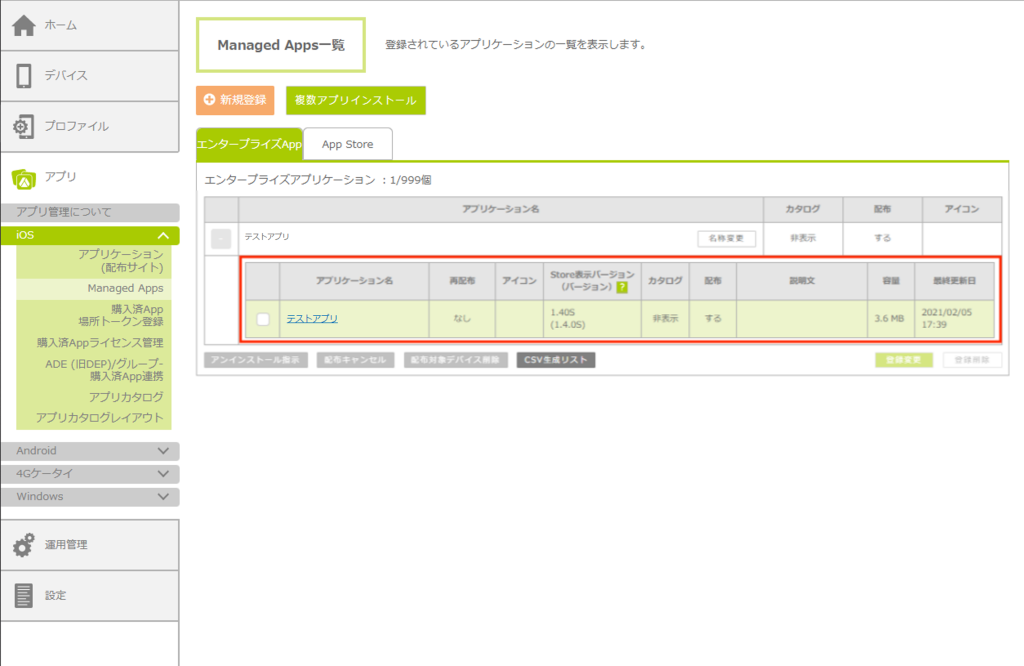The width and height of the screenshot is (1024, 666).
Task: Click the CSV生成リスト button
Action: [556, 360]
